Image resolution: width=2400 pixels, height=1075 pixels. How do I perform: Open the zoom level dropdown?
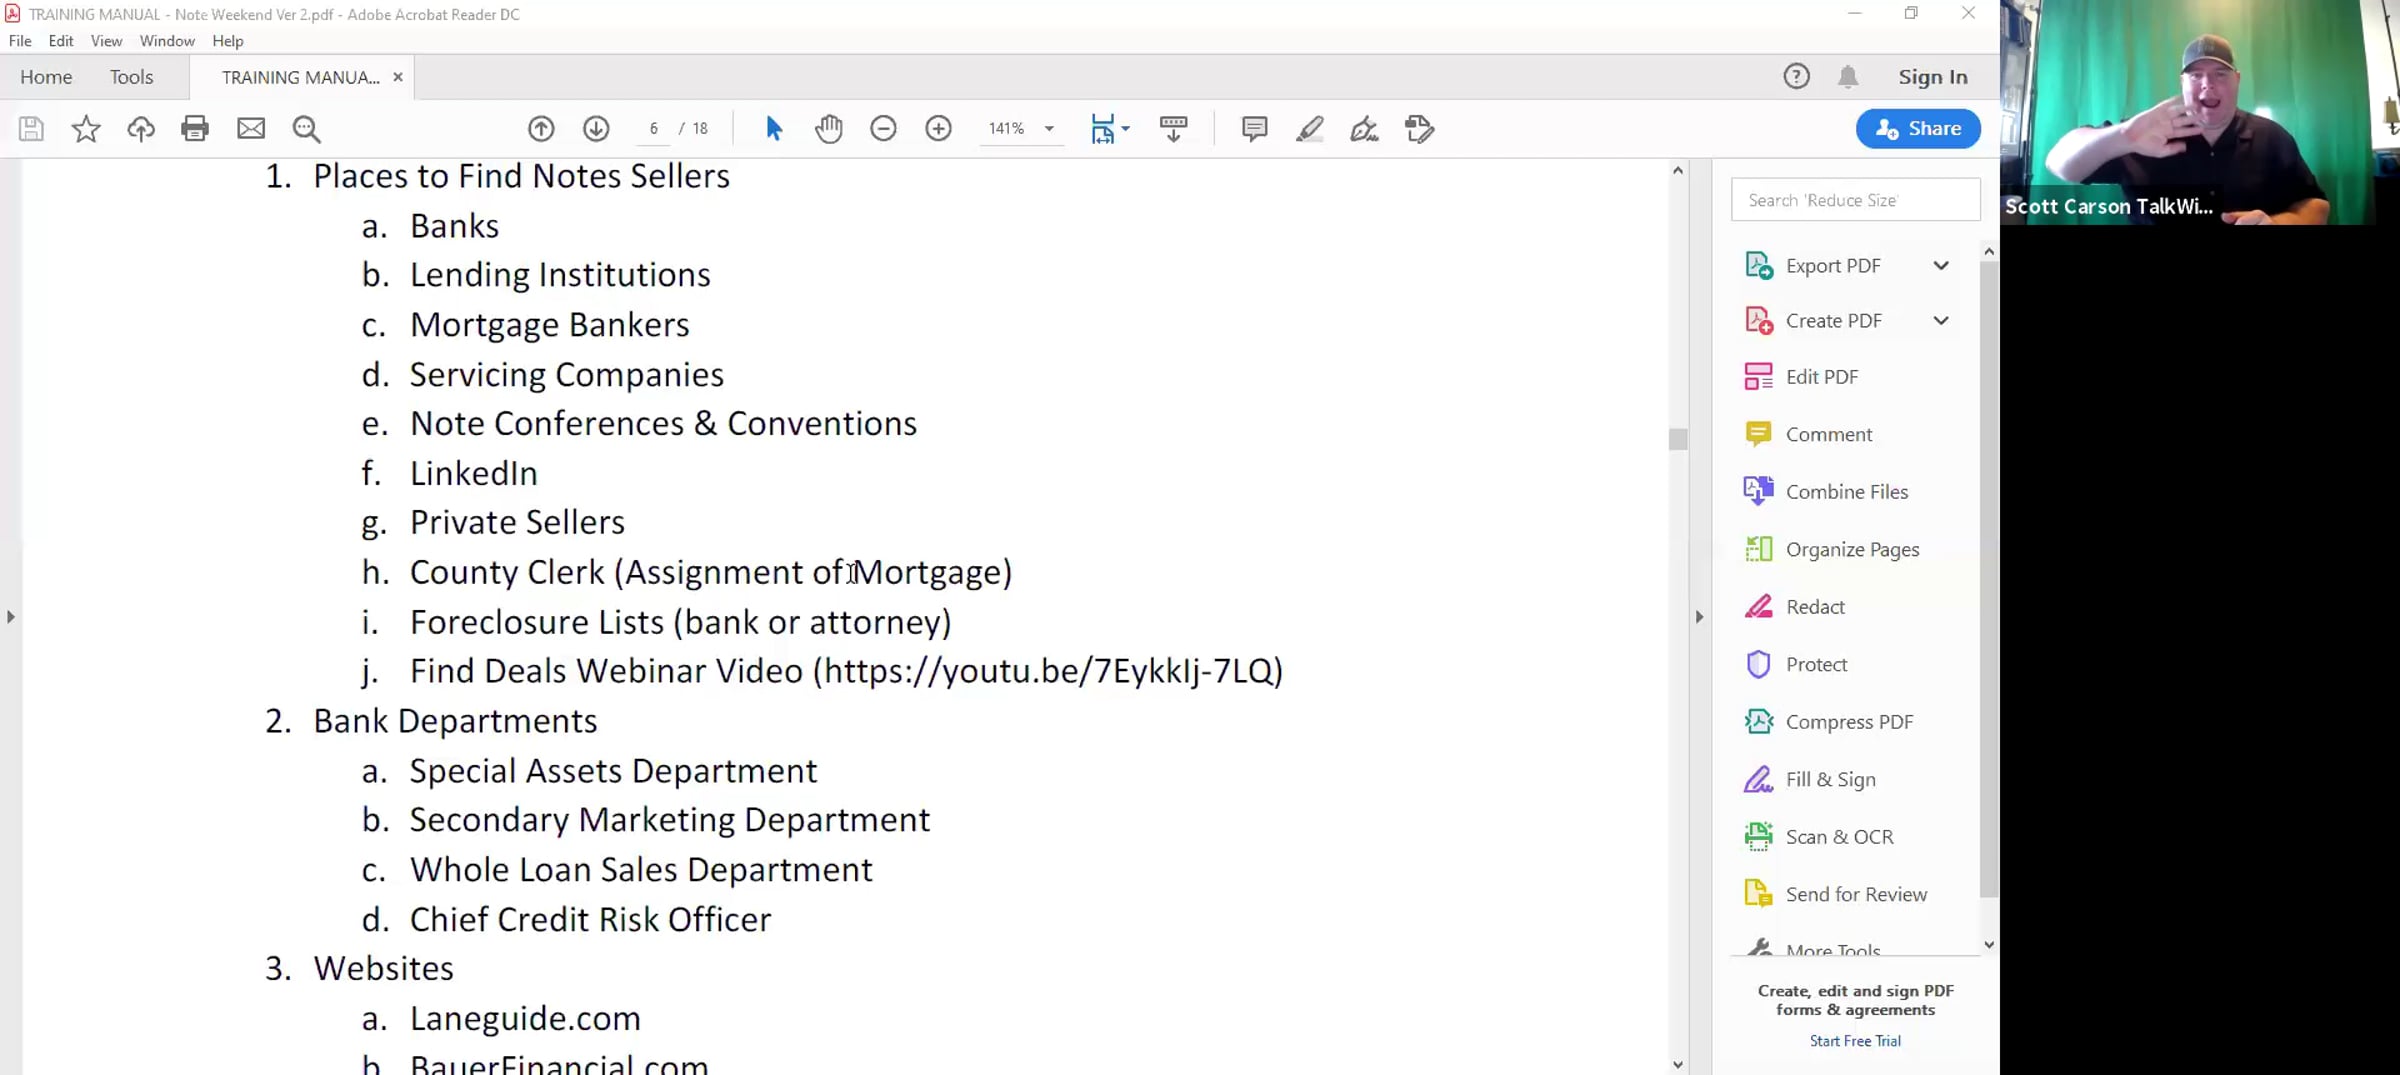coord(1049,129)
